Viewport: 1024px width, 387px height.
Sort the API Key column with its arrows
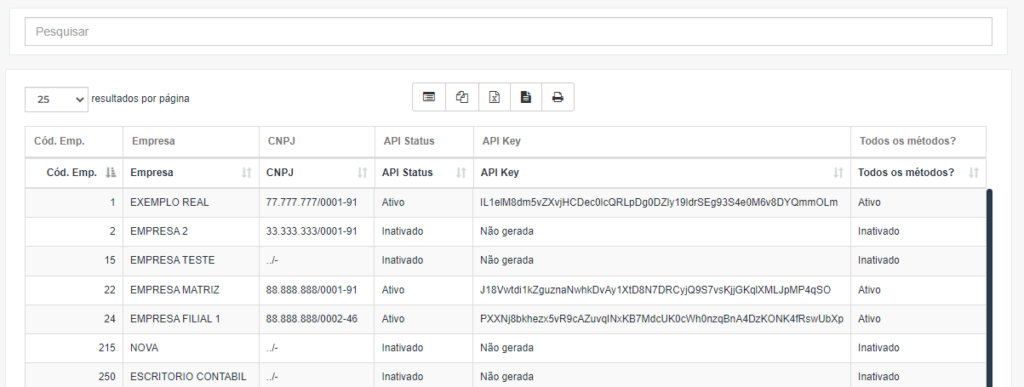click(x=839, y=173)
